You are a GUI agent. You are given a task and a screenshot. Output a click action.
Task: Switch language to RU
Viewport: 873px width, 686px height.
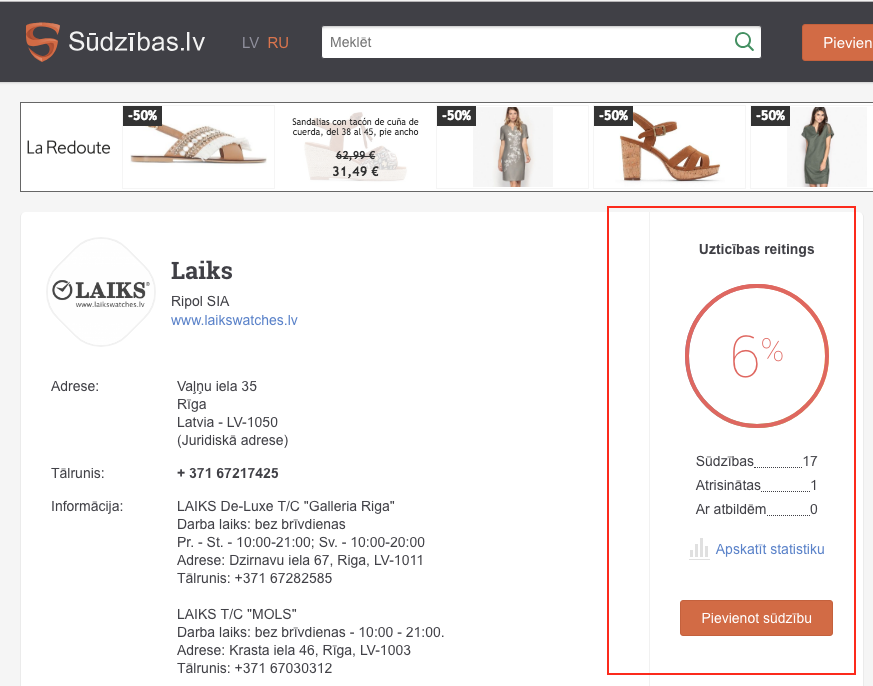point(278,43)
